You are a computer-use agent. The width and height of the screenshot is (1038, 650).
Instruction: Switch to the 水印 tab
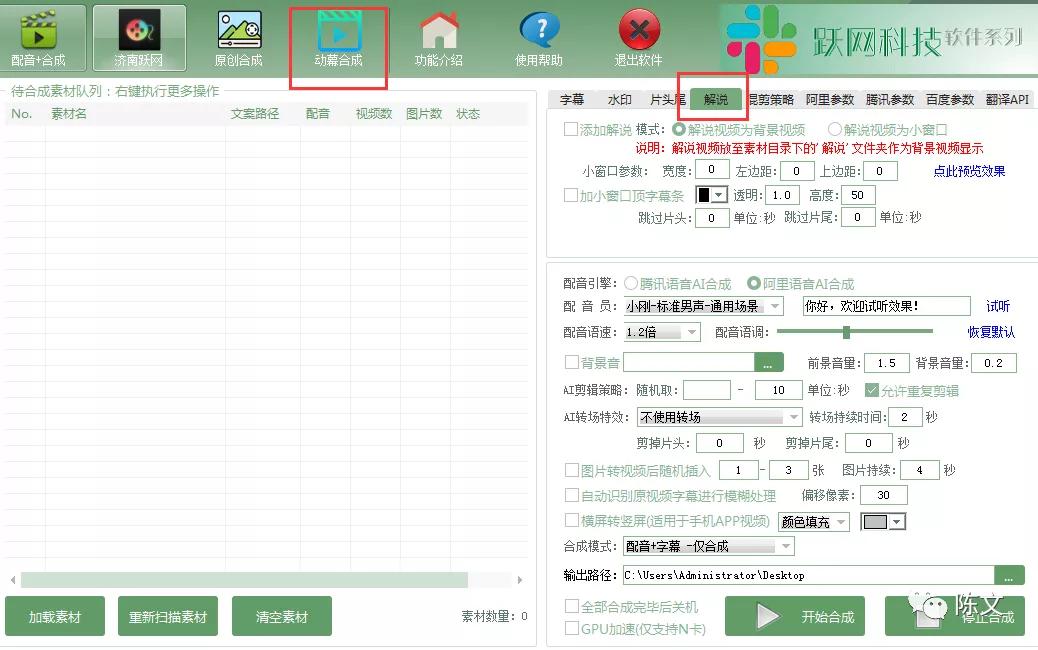coord(620,99)
